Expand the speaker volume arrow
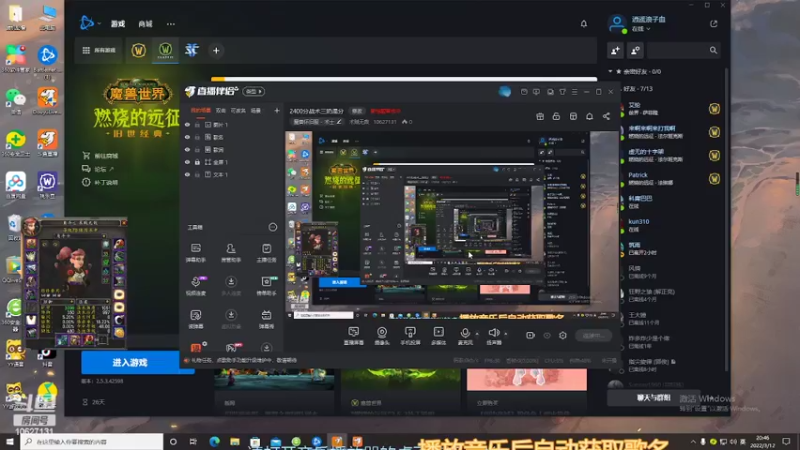This screenshot has width=800, height=450. (x=506, y=334)
